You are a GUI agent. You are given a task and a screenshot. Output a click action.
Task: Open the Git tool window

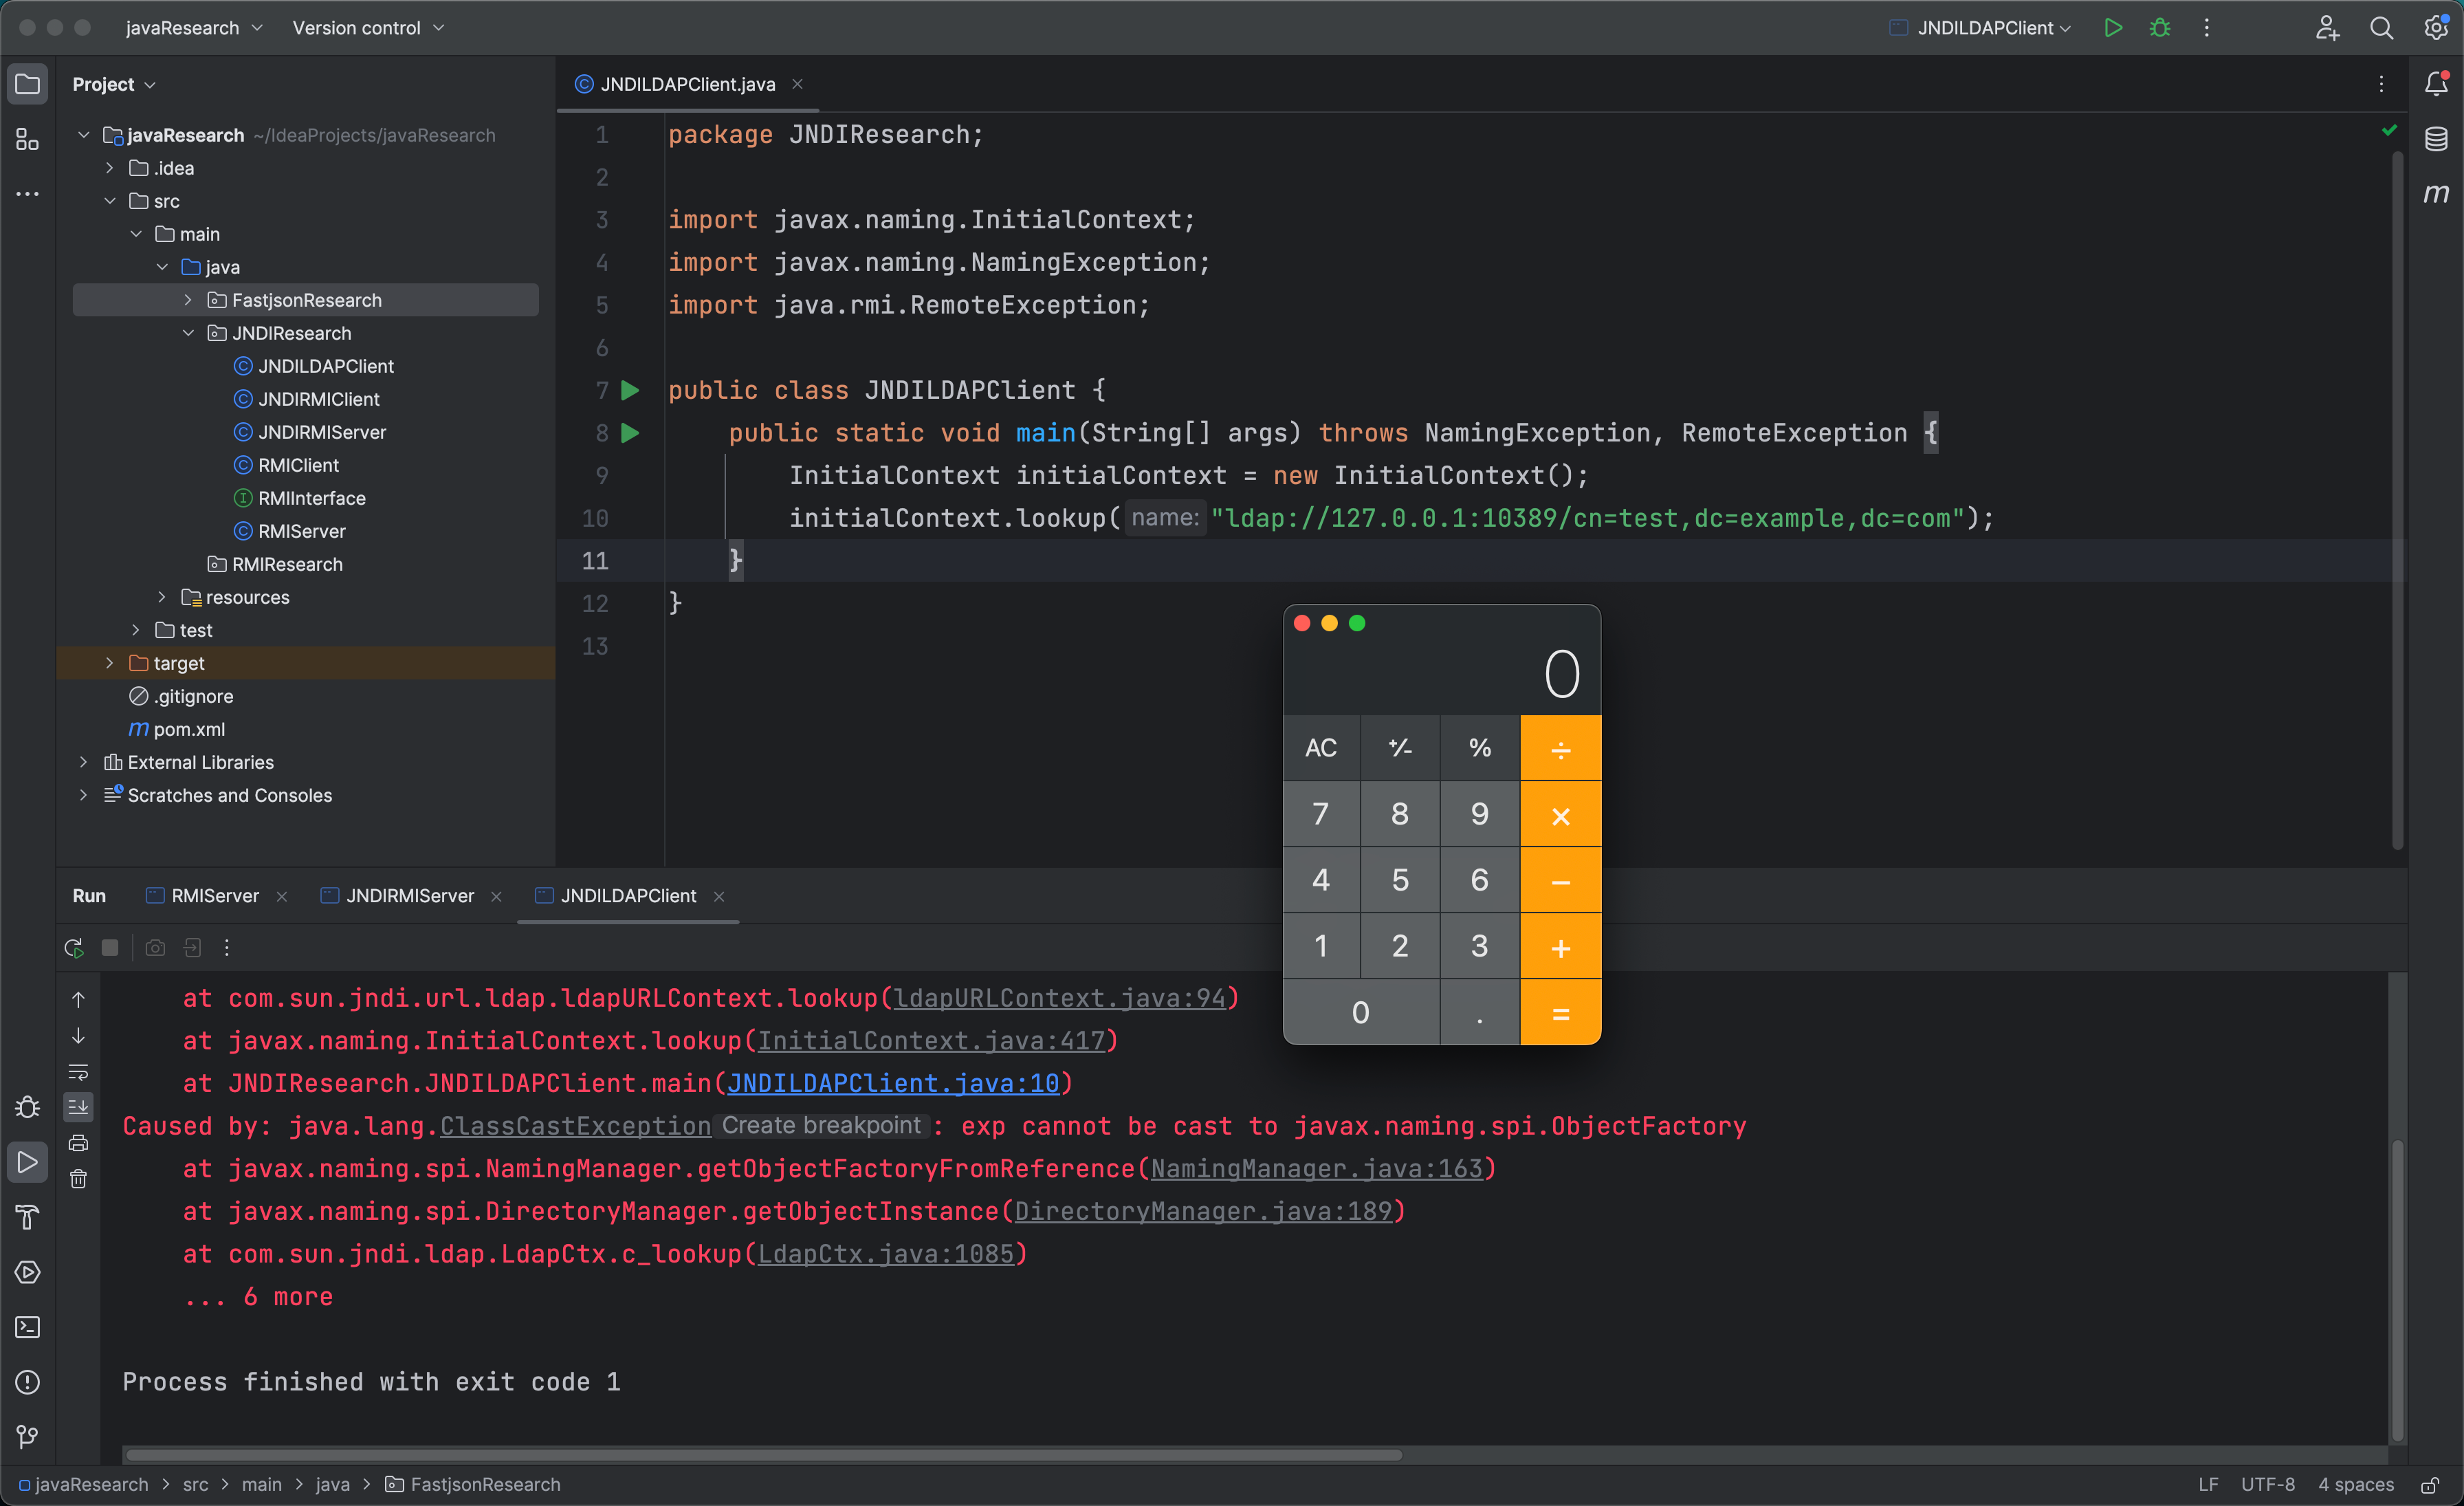pos(28,1438)
